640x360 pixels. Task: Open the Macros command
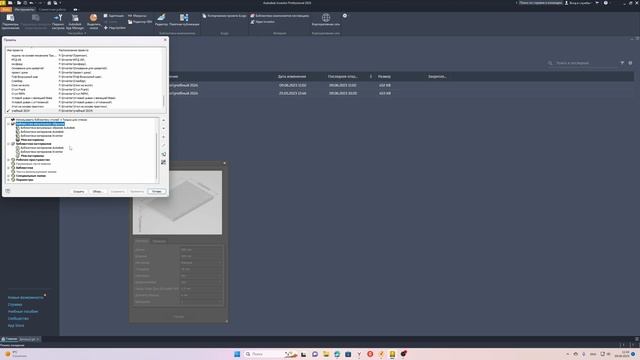pos(138,16)
